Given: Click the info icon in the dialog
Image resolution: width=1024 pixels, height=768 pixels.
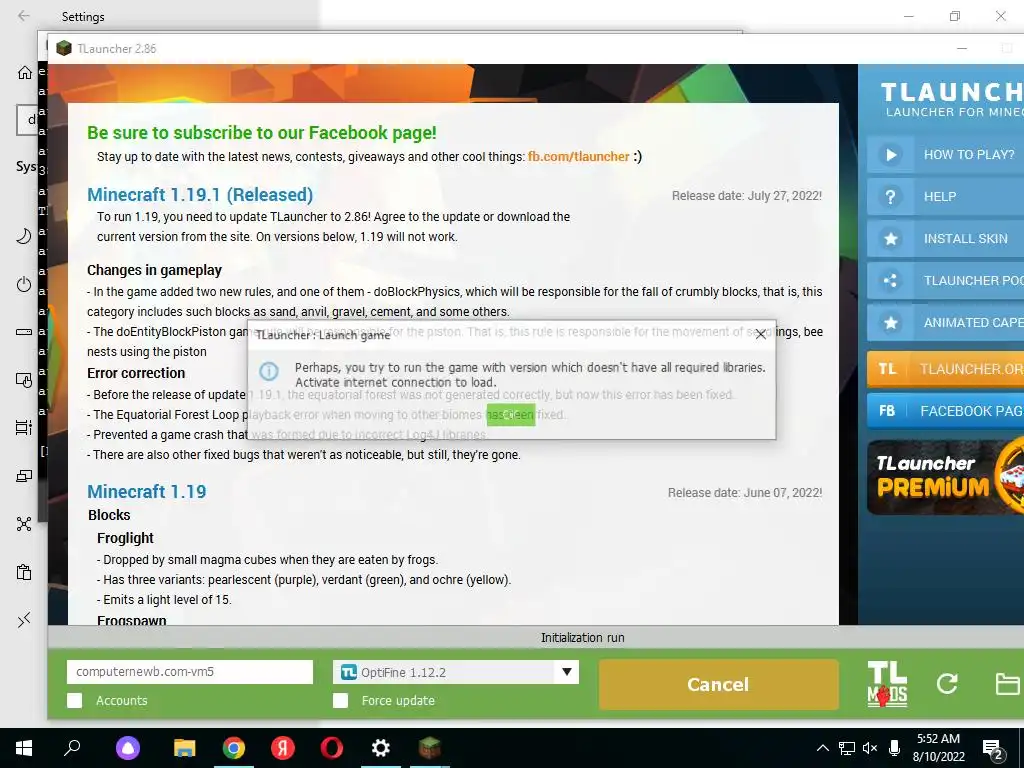Looking at the screenshot, I should coord(268,371).
